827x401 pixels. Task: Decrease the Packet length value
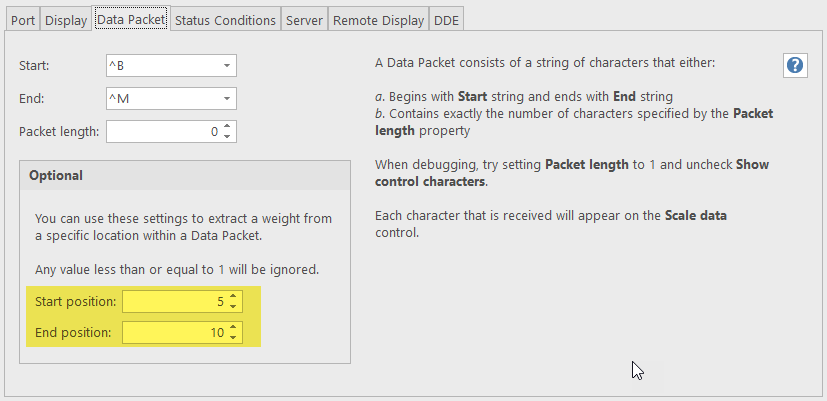coord(228,136)
